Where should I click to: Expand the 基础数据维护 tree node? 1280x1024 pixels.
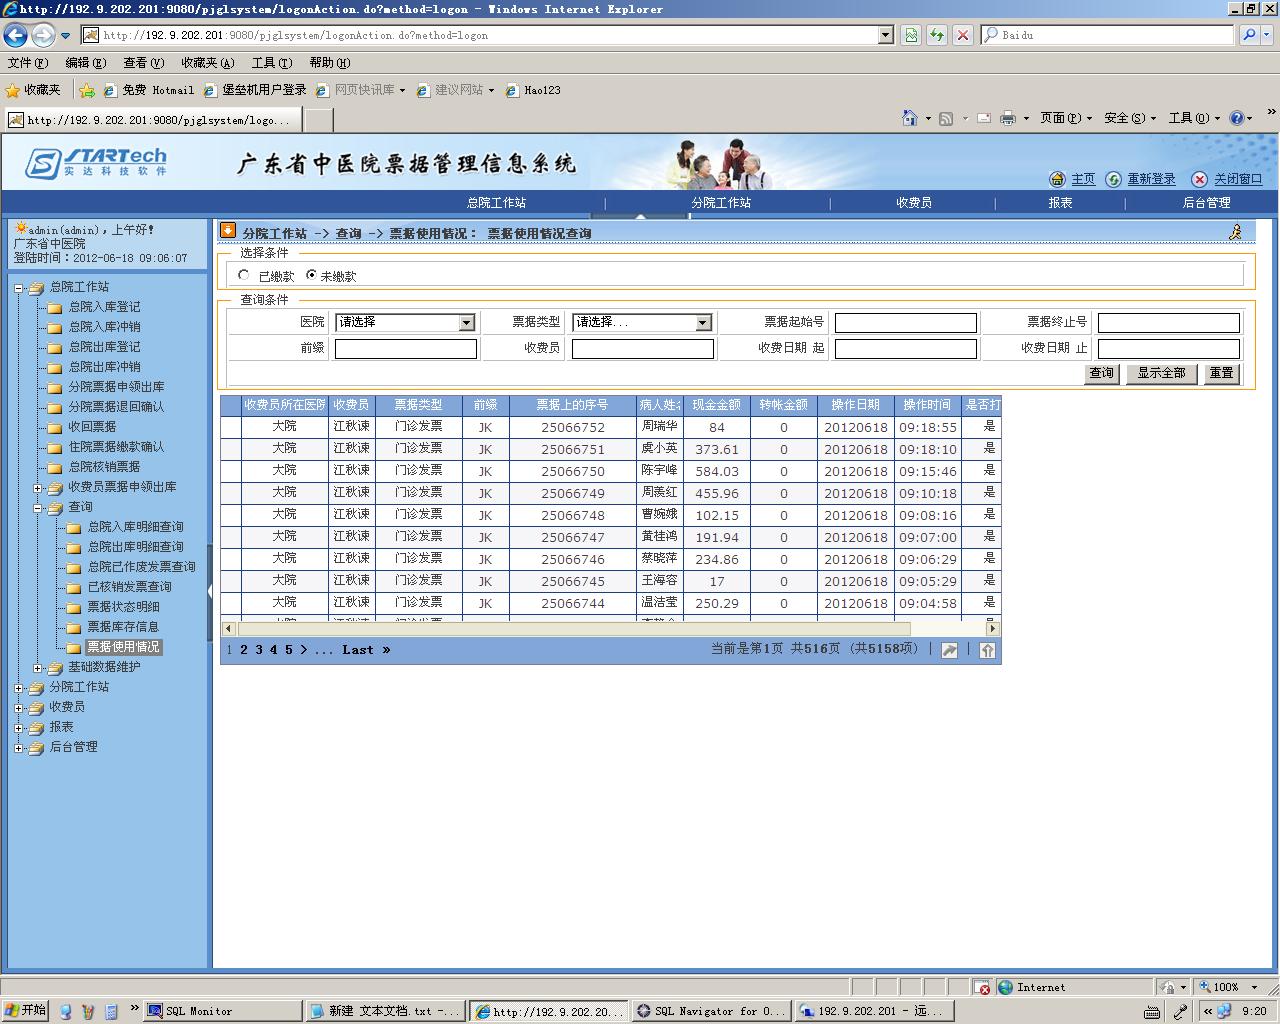[x=37, y=668]
